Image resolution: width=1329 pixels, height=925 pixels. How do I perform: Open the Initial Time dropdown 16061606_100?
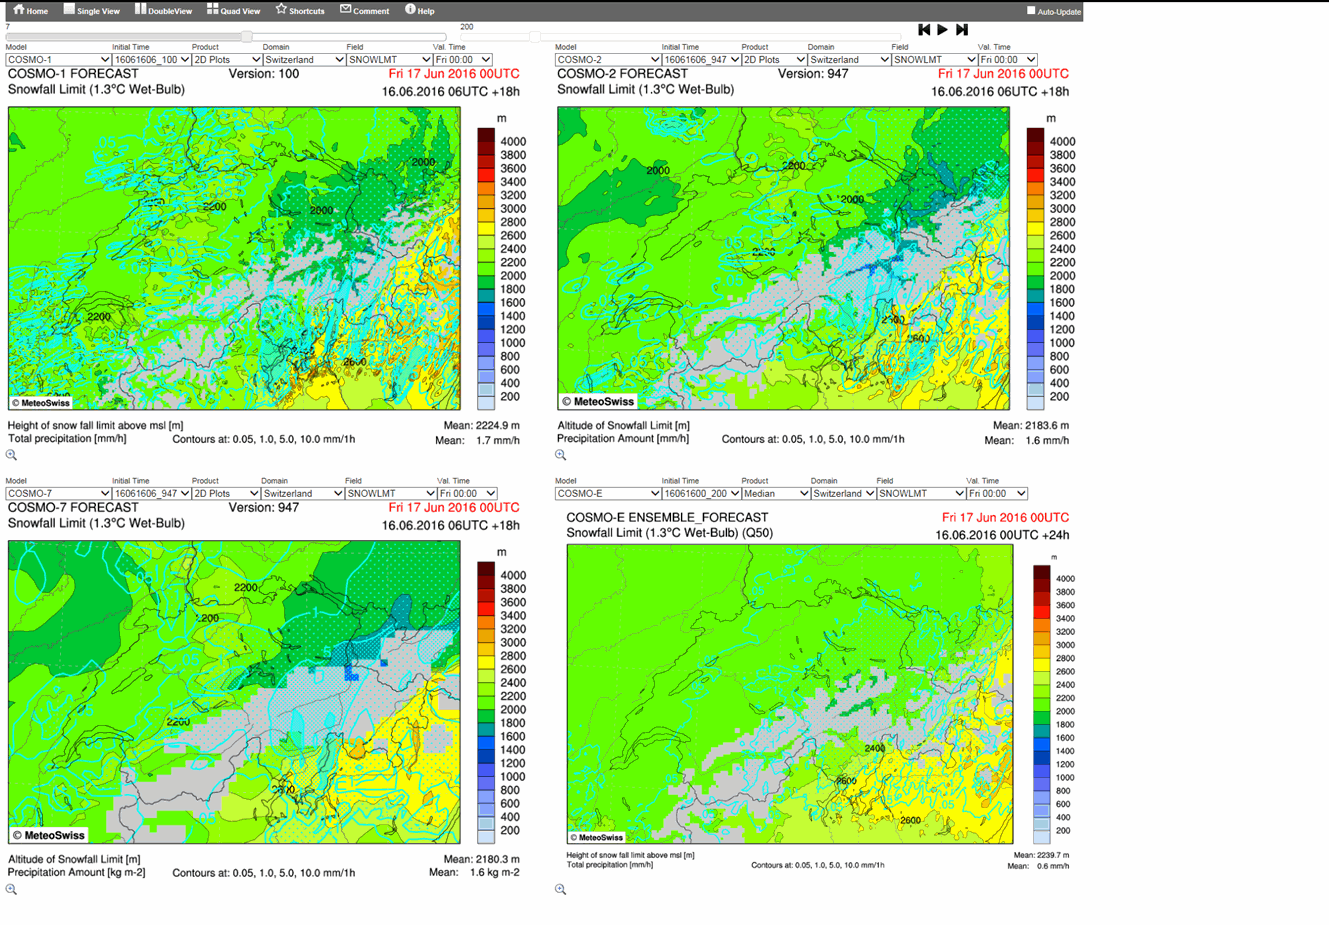(151, 60)
